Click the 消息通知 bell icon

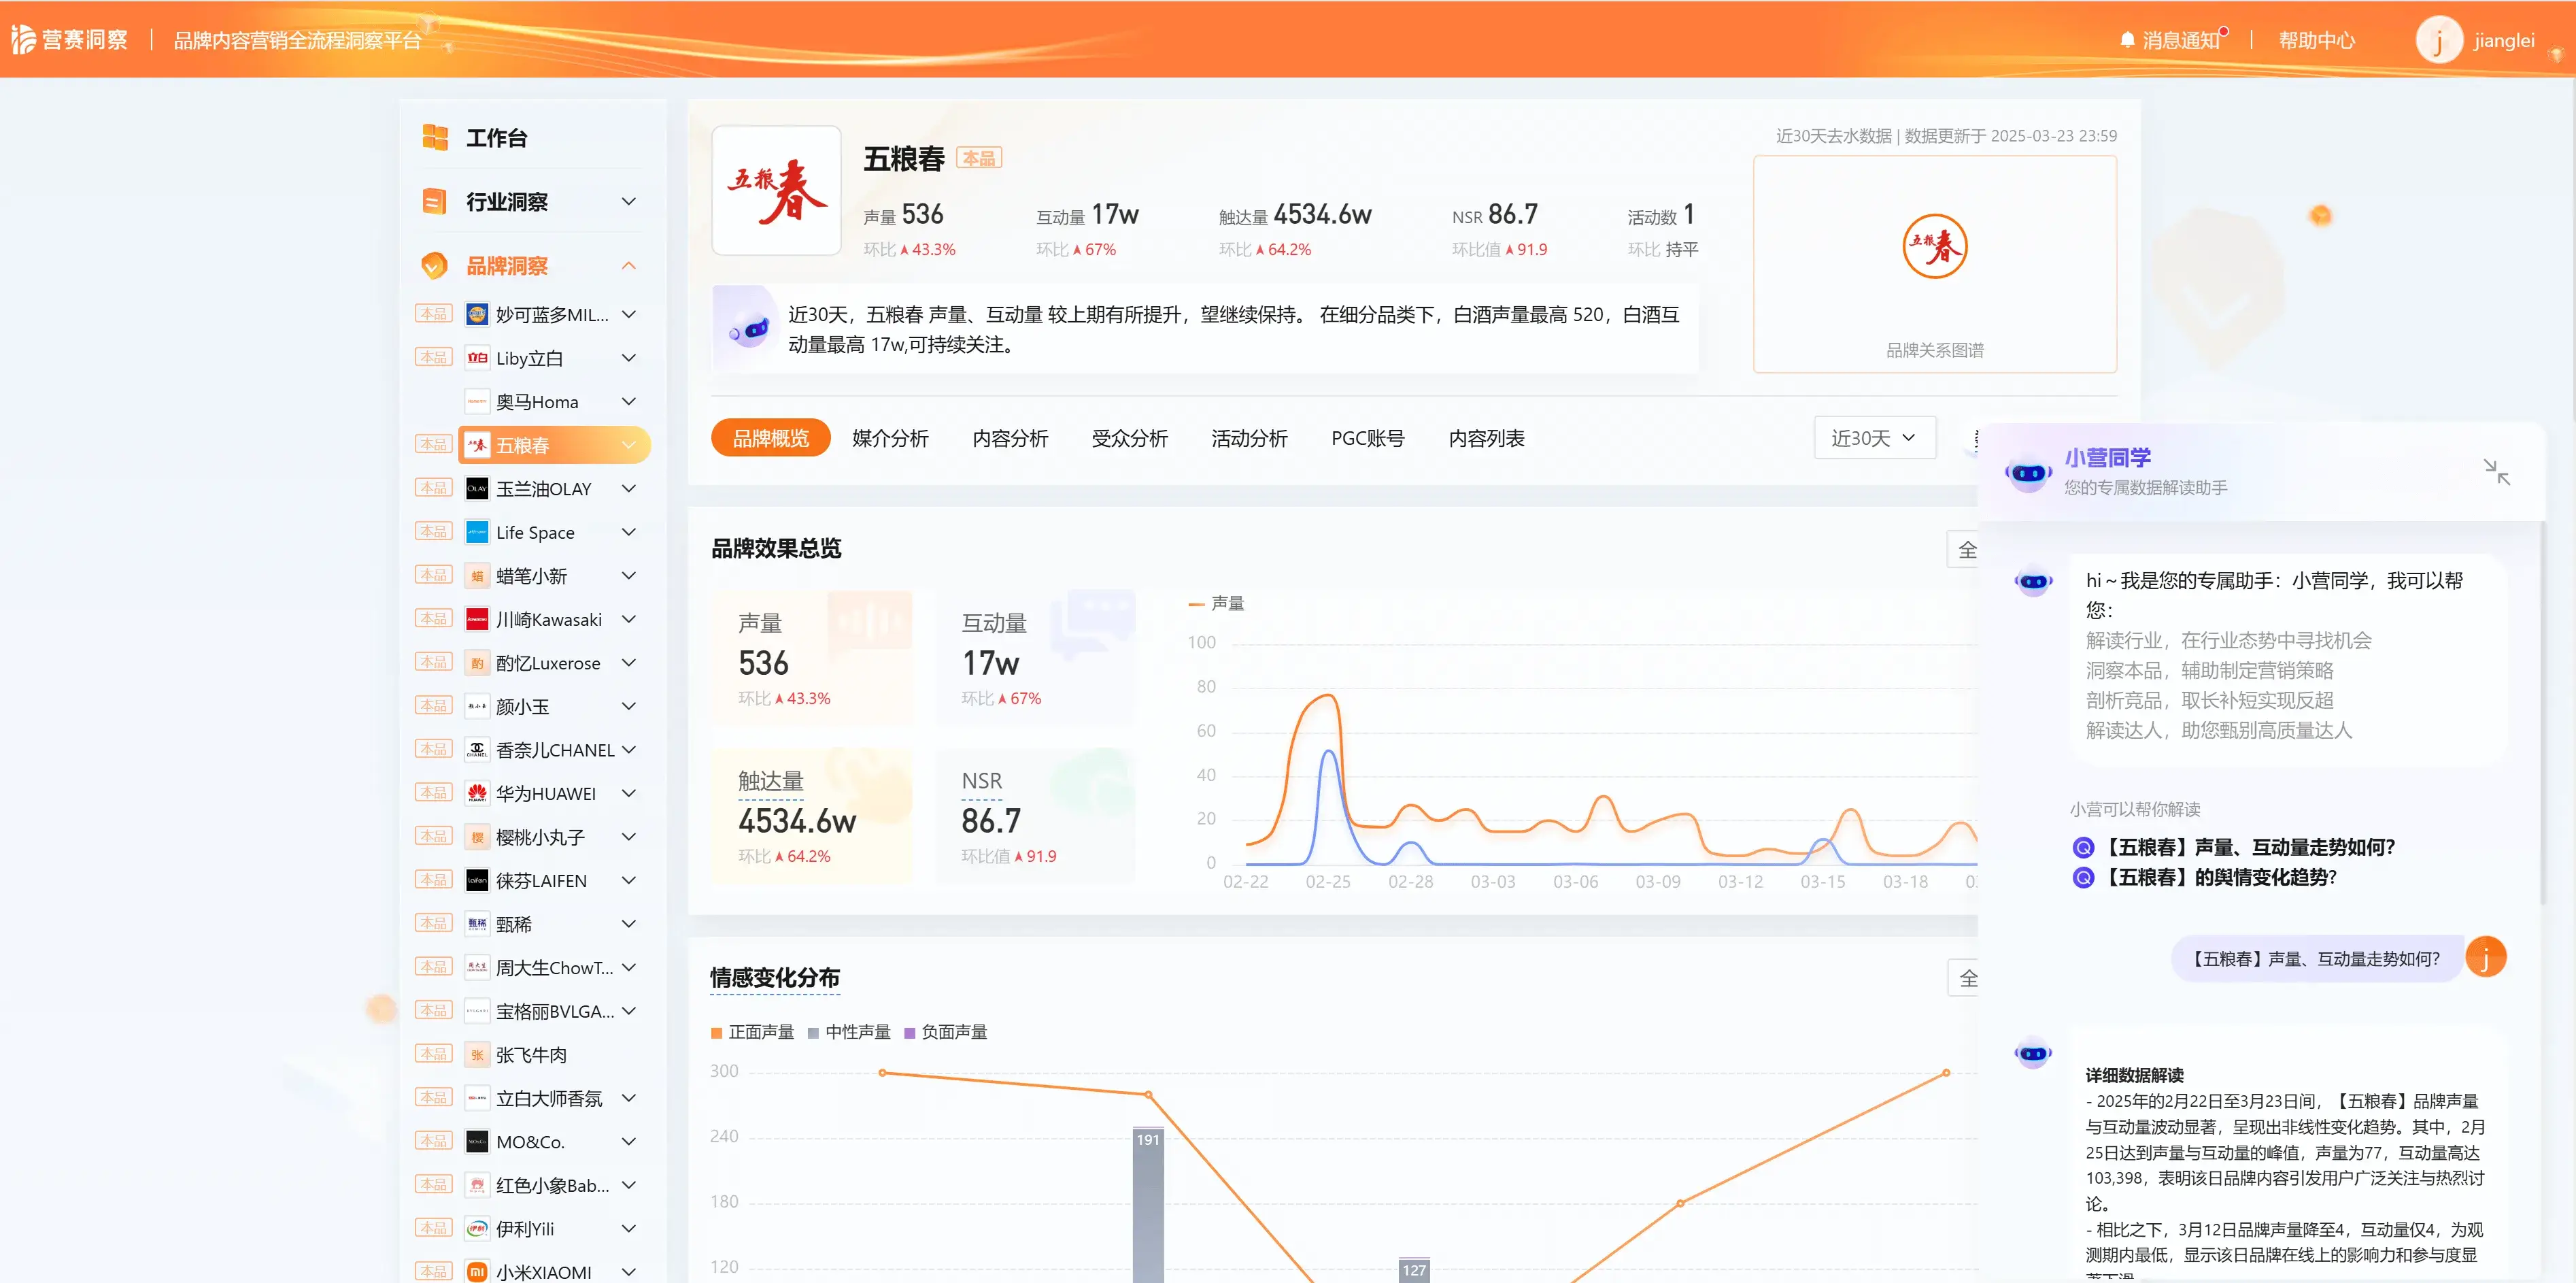pyautogui.click(x=2127, y=41)
